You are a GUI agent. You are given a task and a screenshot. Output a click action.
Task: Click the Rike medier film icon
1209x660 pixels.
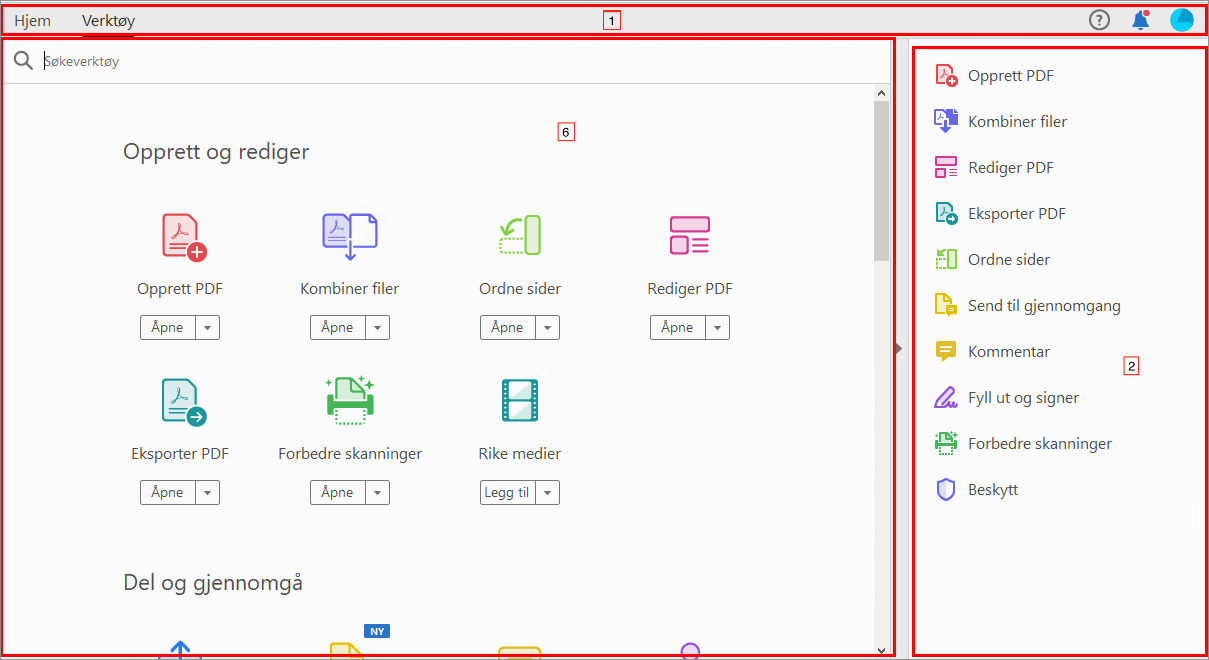tap(519, 401)
